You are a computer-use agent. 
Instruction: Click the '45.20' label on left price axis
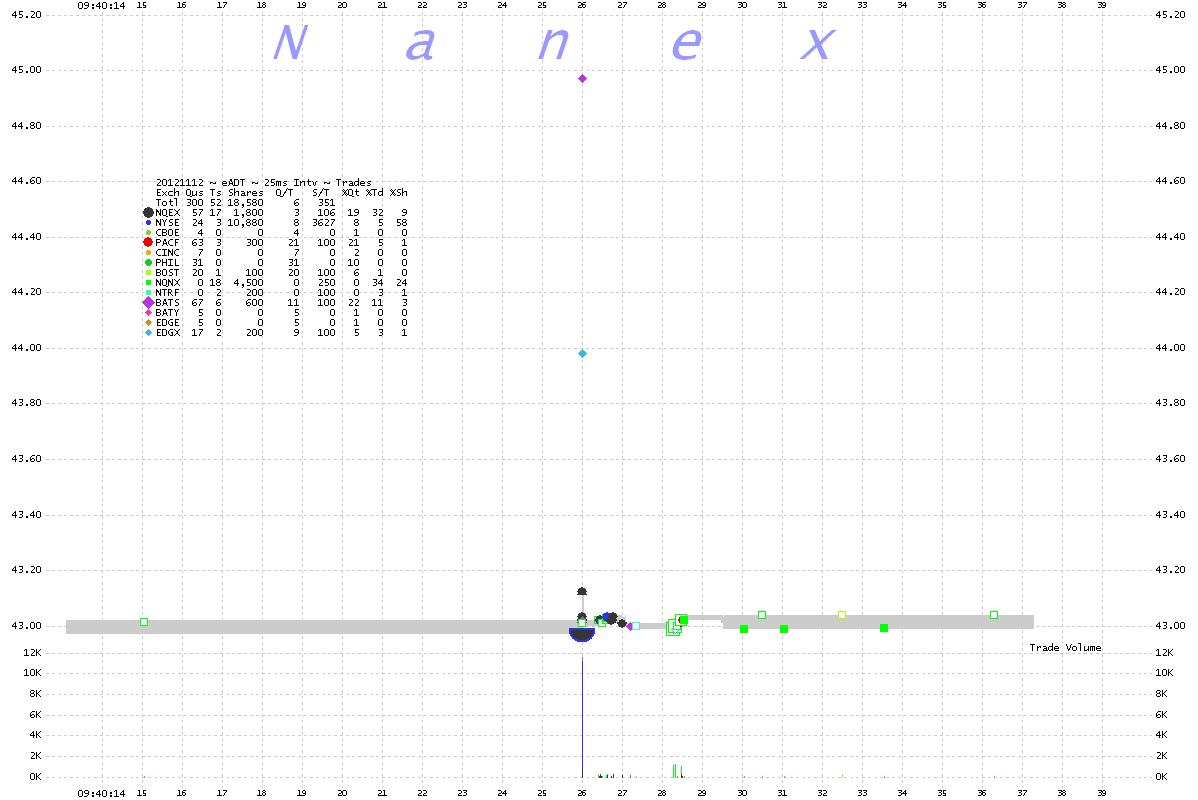click(x=26, y=15)
